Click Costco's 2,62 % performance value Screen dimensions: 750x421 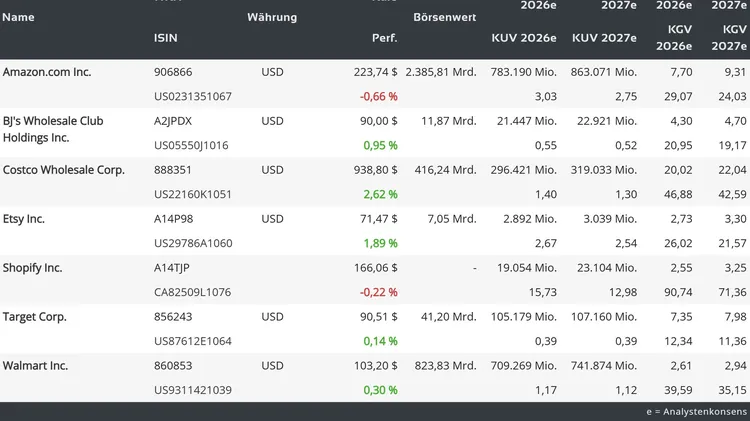379,194
